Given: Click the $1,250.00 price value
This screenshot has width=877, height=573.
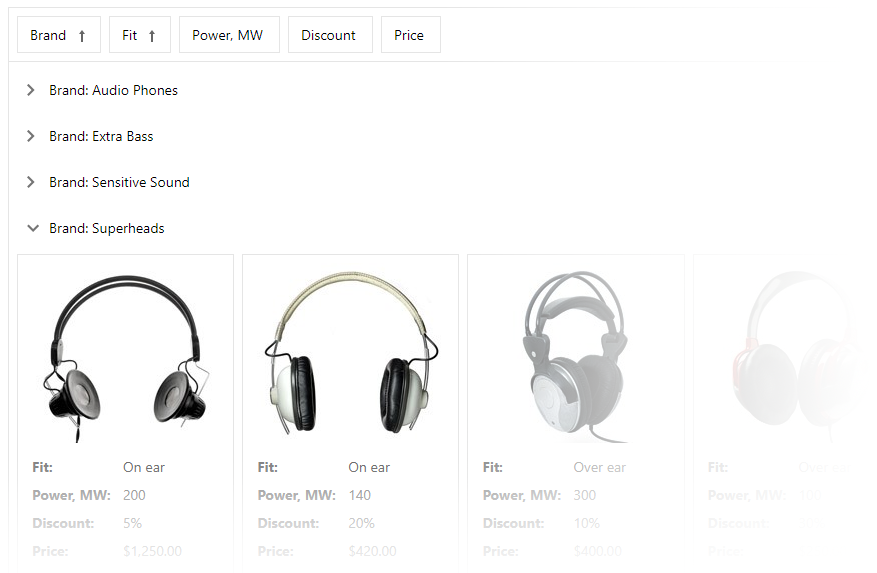Looking at the screenshot, I should click(x=152, y=551).
